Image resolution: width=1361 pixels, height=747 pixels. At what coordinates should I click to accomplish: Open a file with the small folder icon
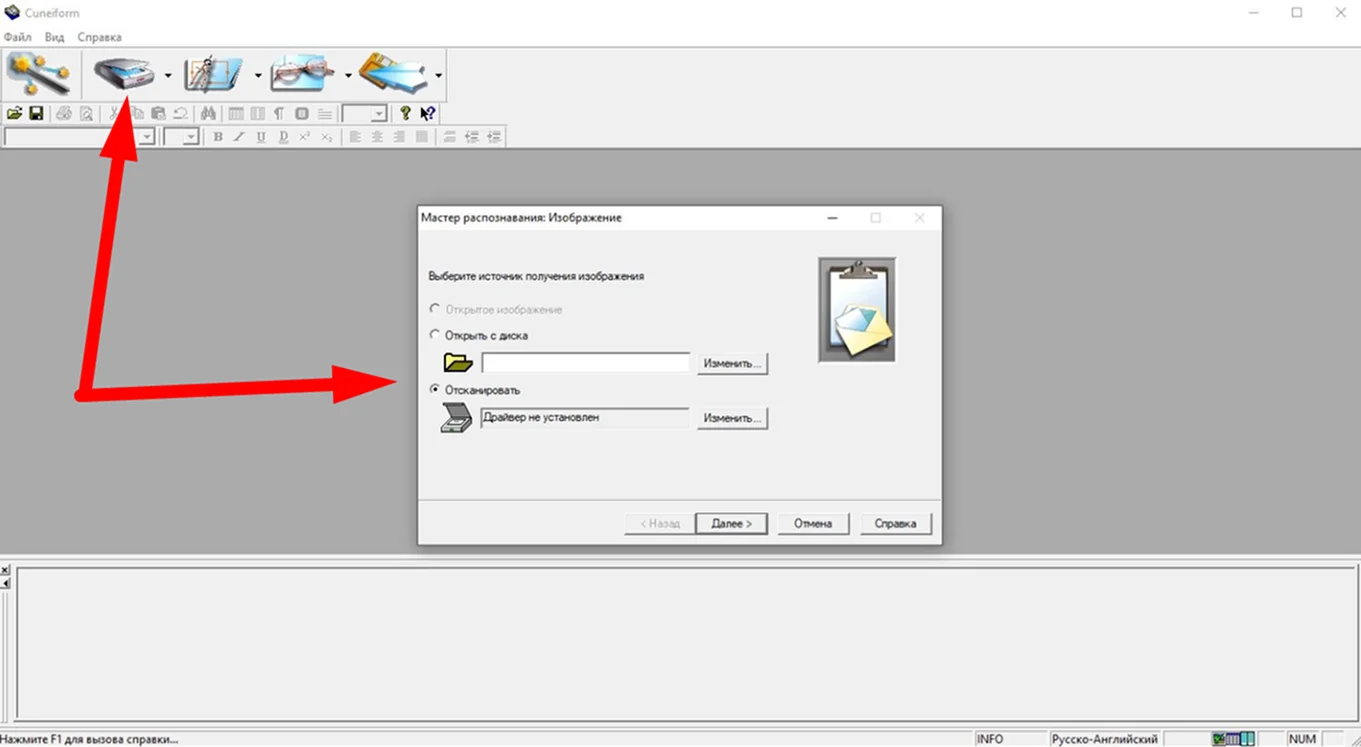tap(14, 114)
